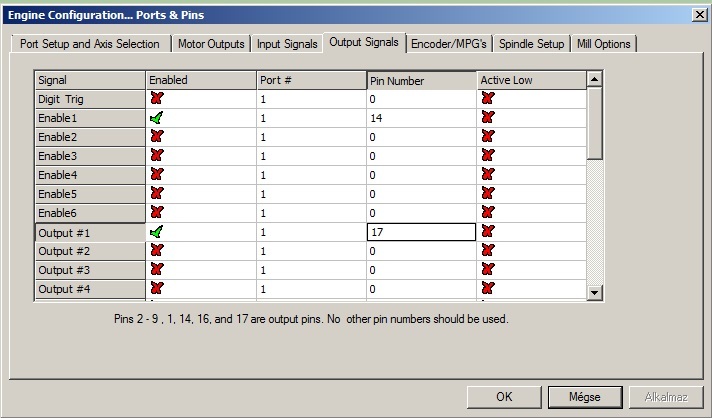This screenshot has width=712, height=418.
Task: Click the Mégse cancel button
Action: [583, 396]
